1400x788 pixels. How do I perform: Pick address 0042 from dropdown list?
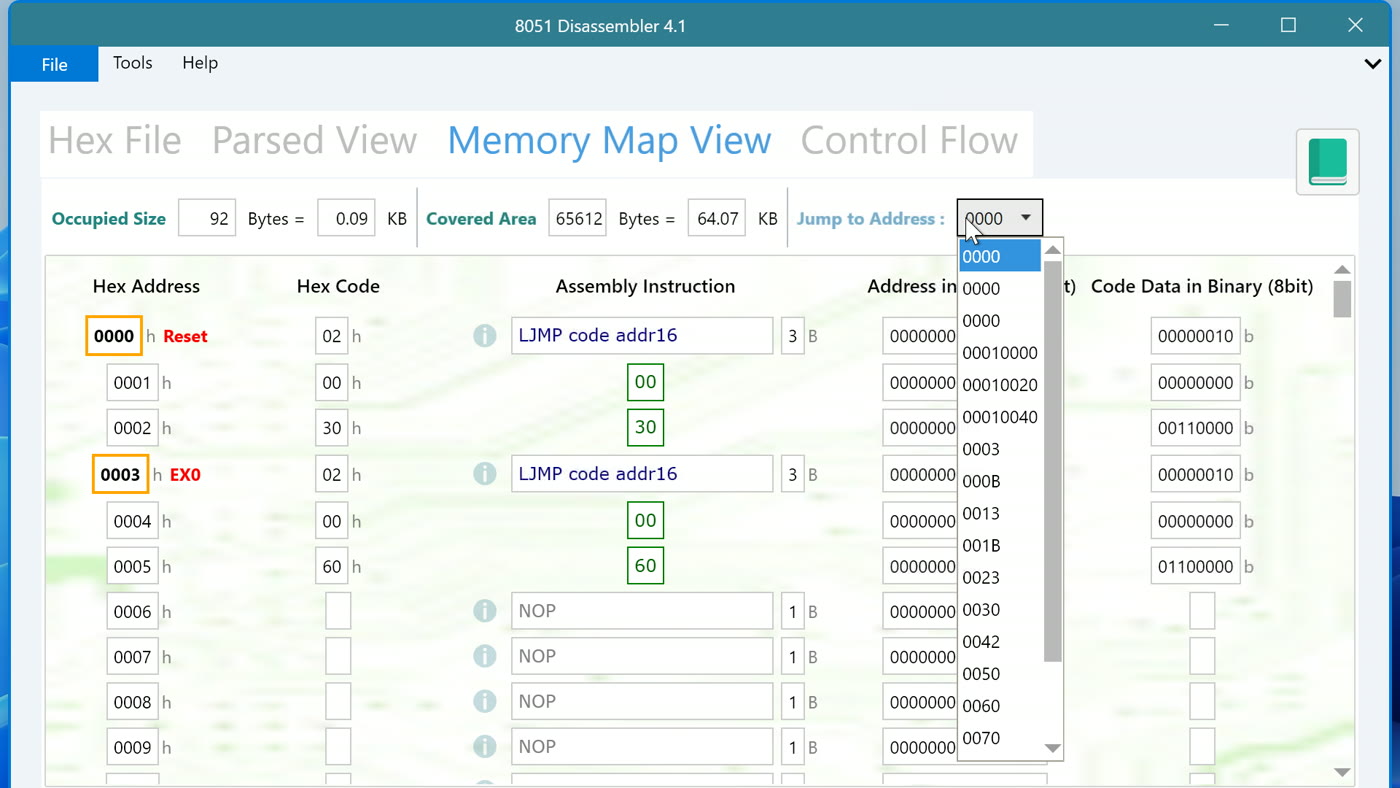(x=1000, y=641)
